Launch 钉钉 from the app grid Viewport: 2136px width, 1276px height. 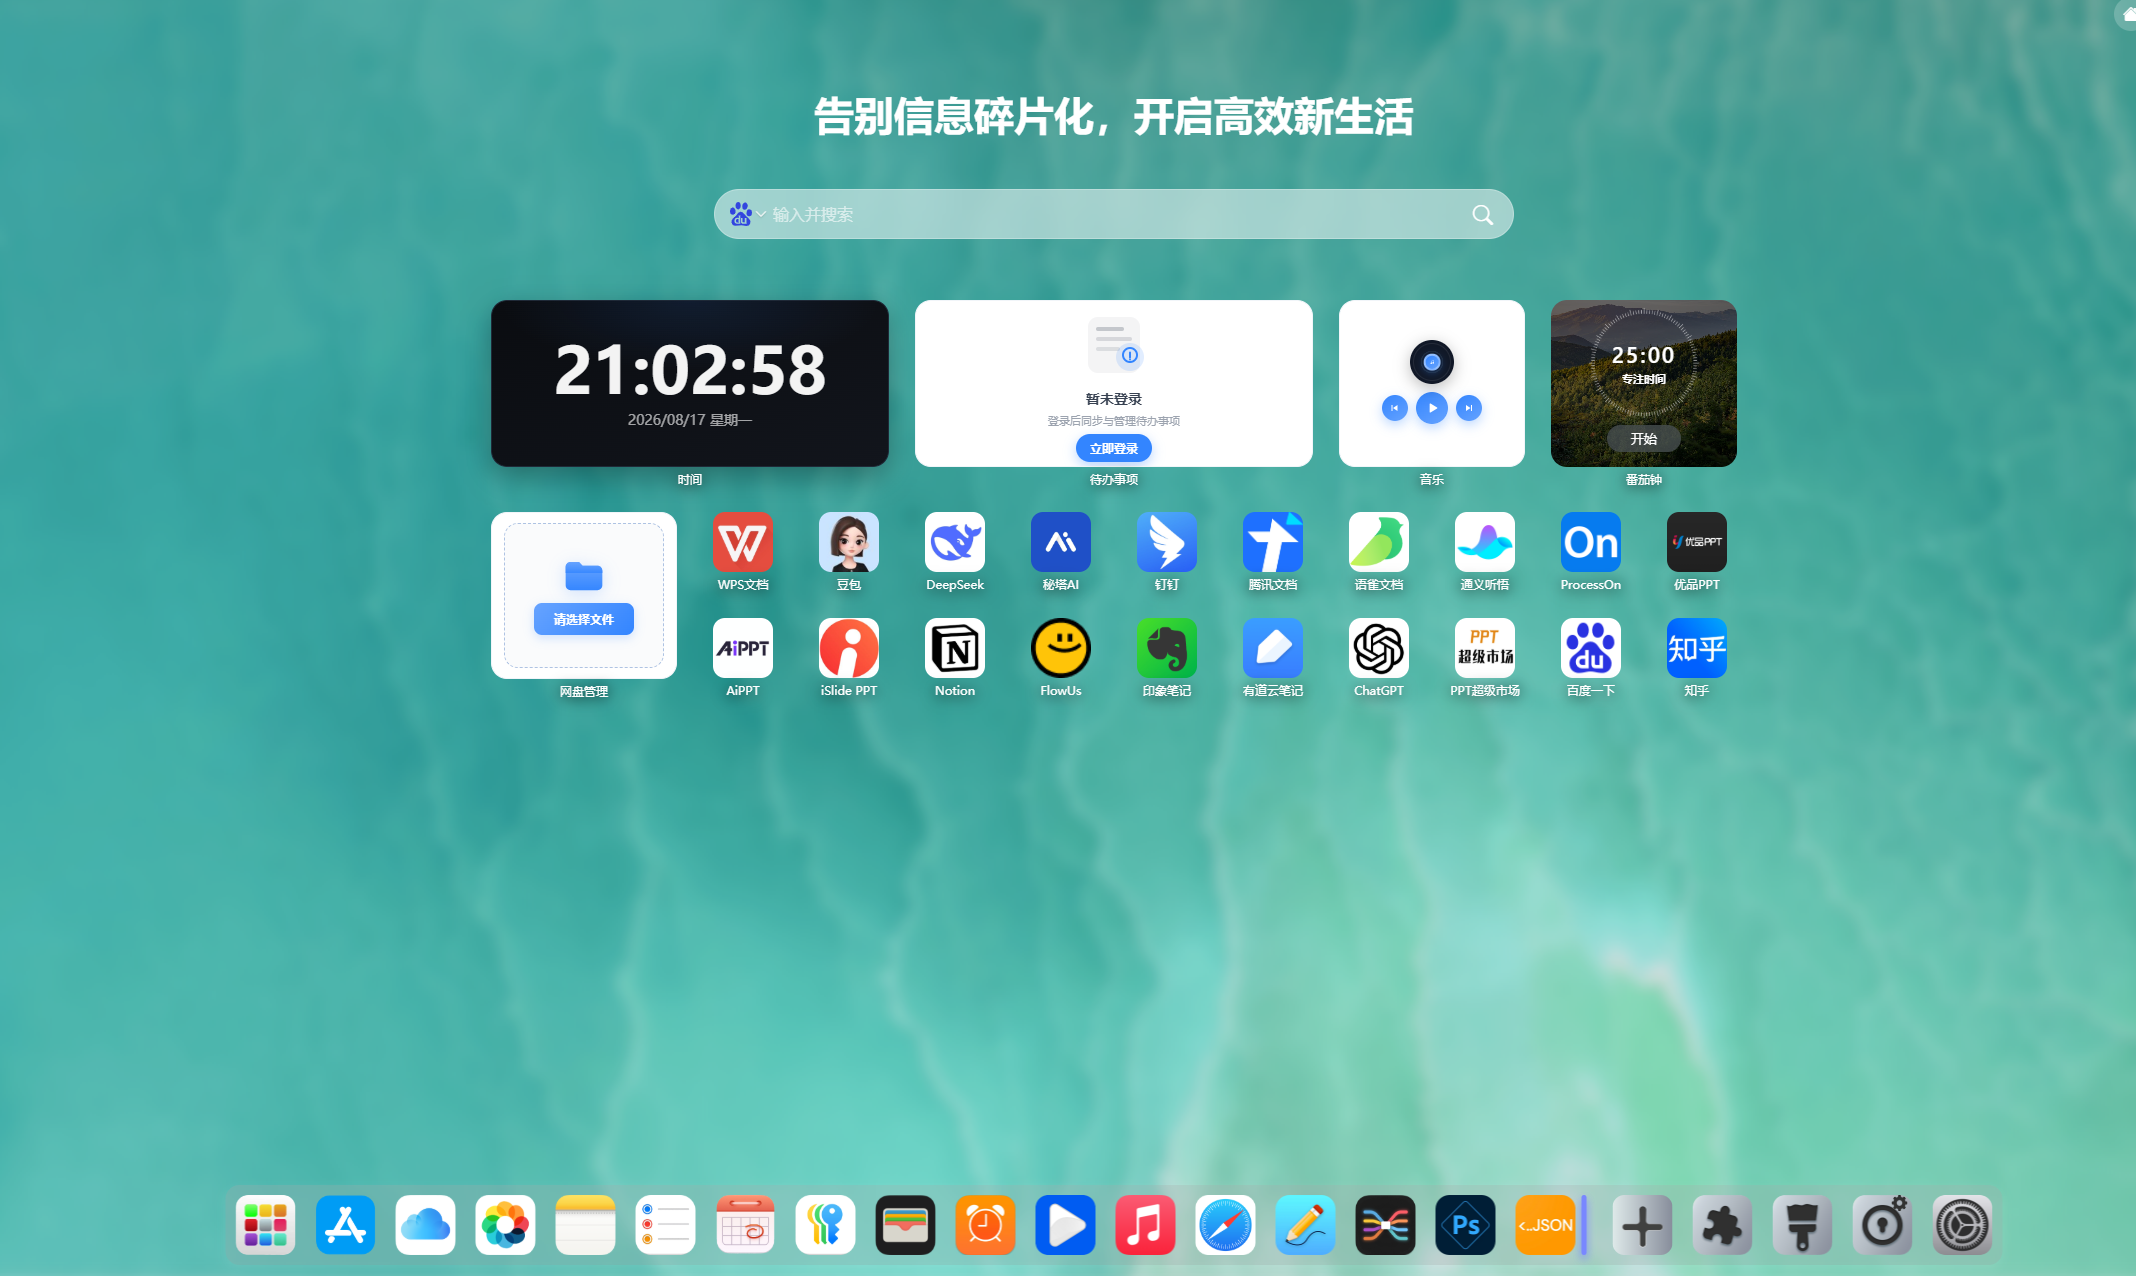(x=1167, y=542)
